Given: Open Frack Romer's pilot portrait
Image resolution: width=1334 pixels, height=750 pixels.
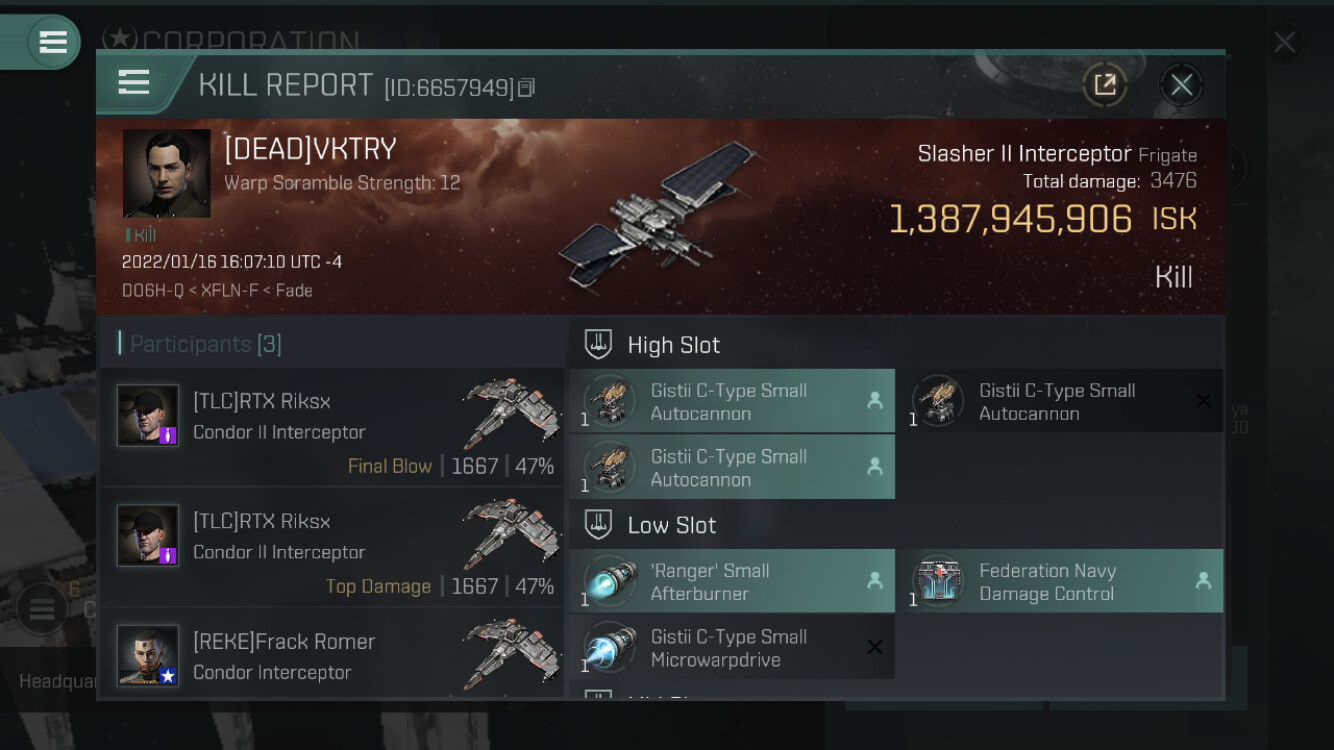Looking at the screenshot, I should pyautogui.click(x=148, y=655).
